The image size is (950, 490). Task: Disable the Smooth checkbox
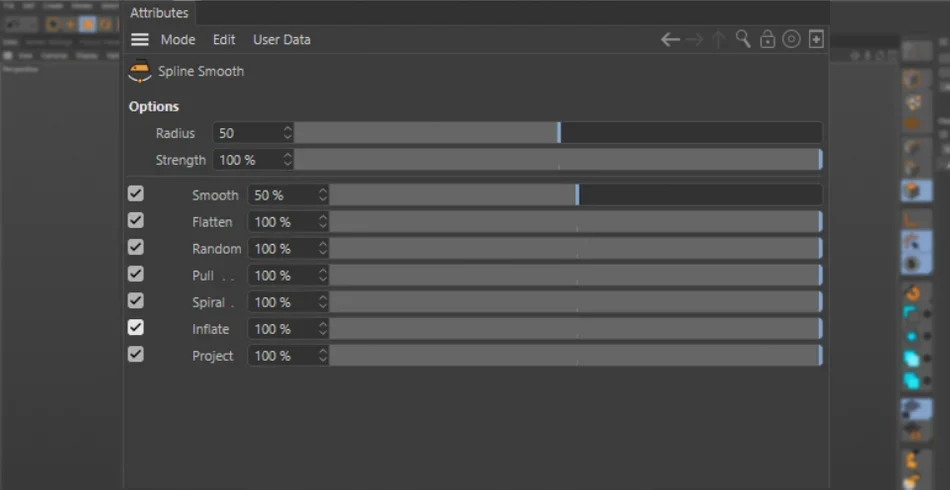coord(136,194)
